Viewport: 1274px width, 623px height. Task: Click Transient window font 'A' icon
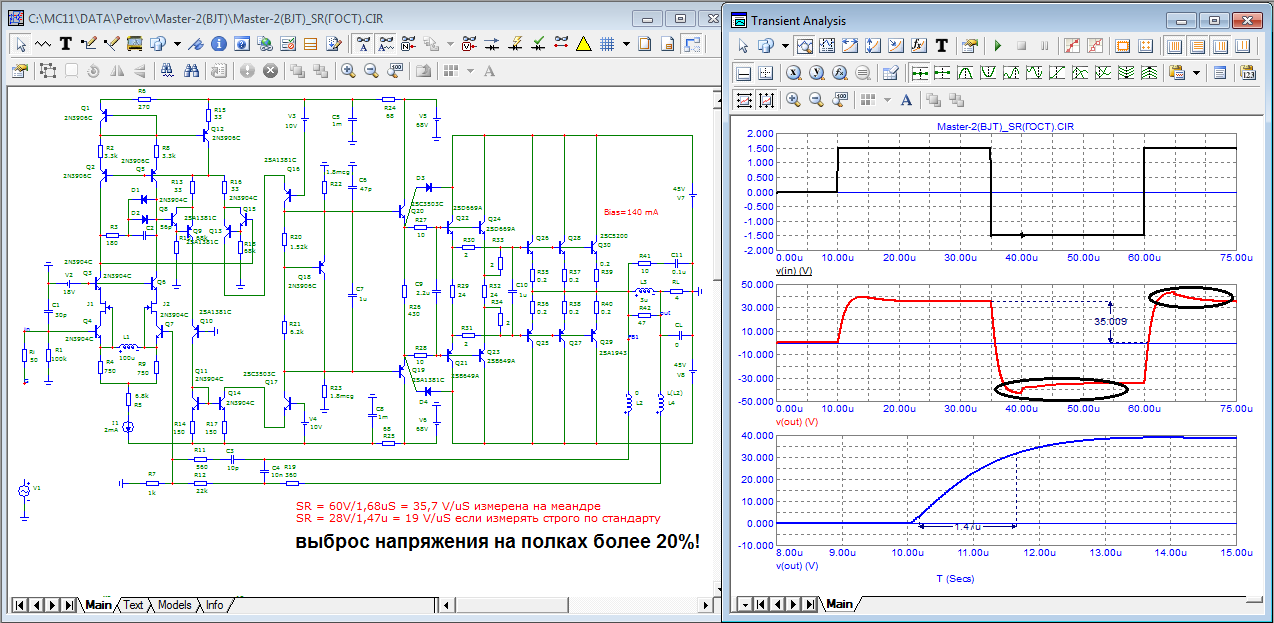click(906, 99)
